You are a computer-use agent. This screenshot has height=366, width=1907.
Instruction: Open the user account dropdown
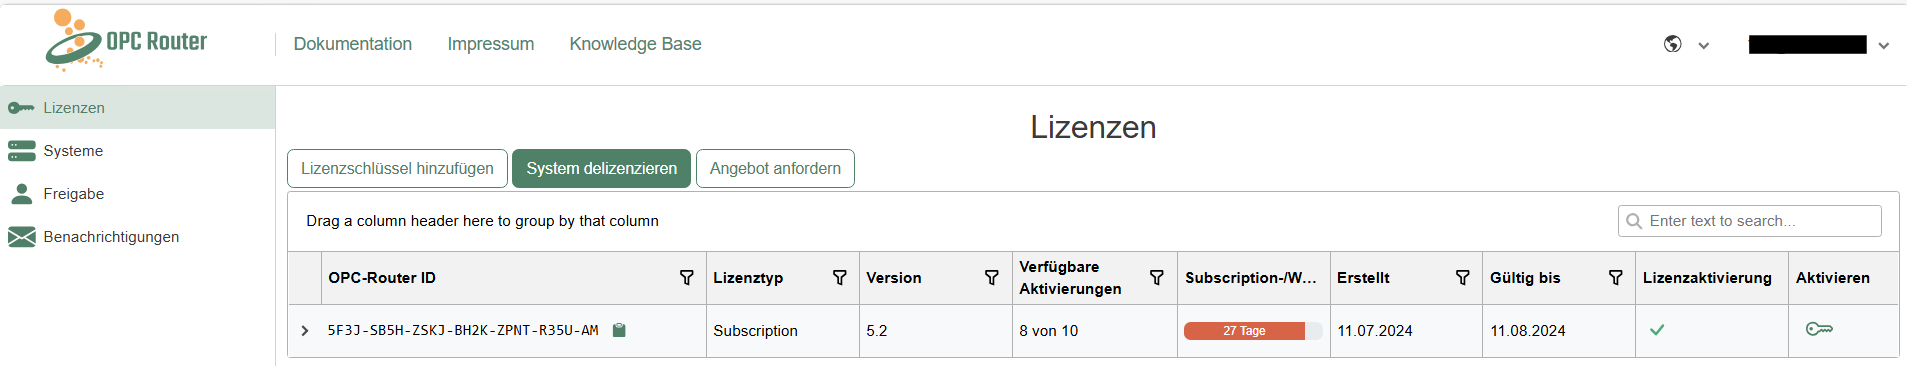coord(1819,44)
